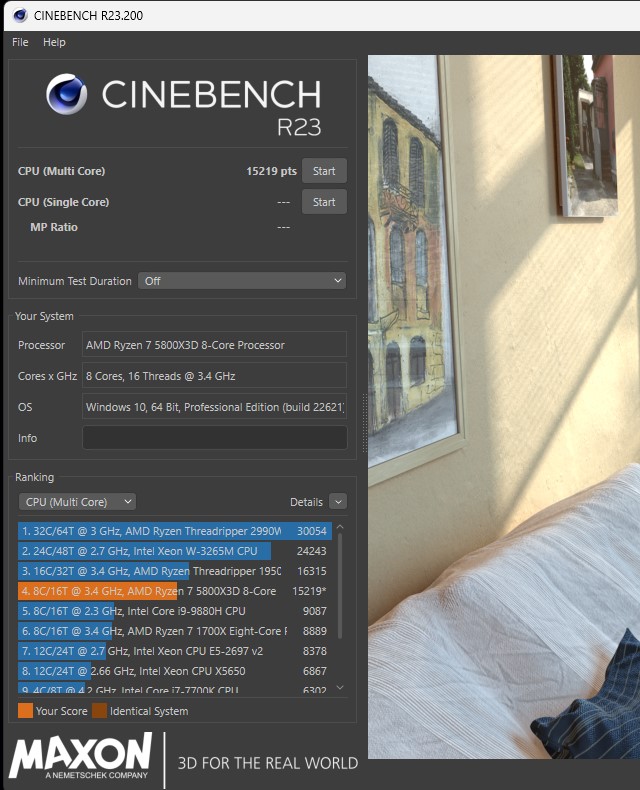
Task: Select ranking row Intel Core i7-7700K CPU
Action: pos(174,689)
